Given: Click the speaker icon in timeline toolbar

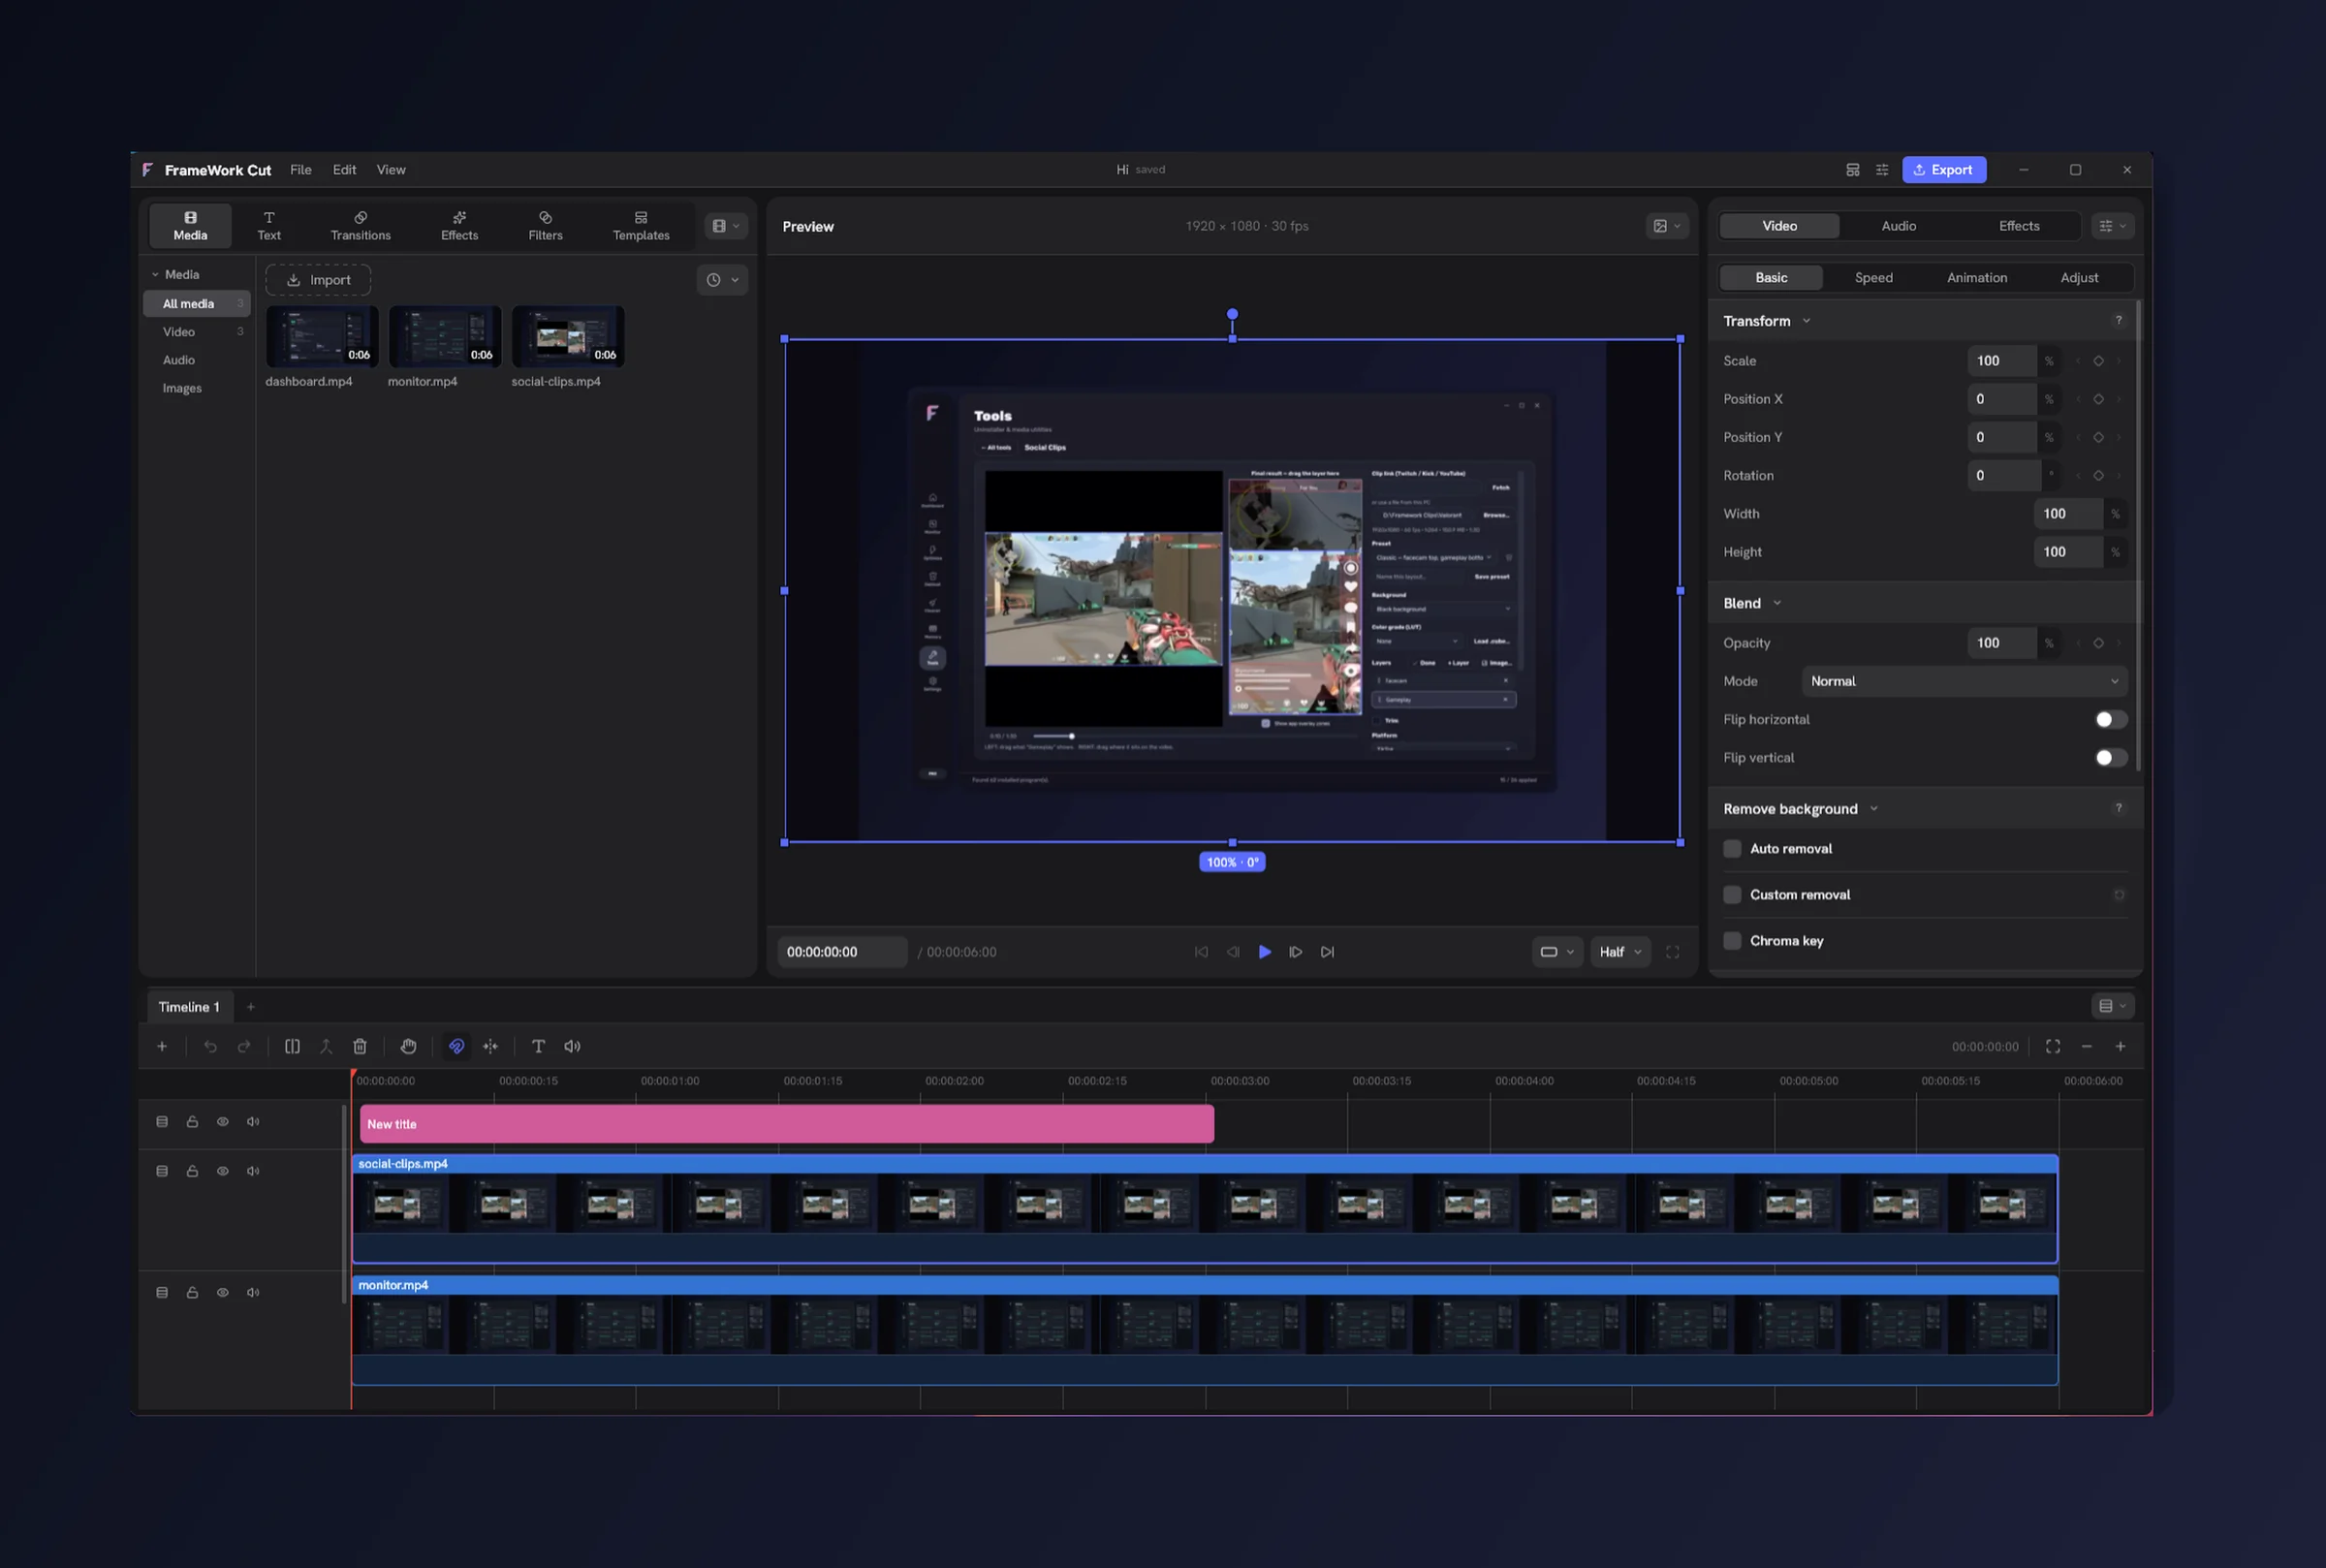Looking at the screenshot, I should point(572,1046).
